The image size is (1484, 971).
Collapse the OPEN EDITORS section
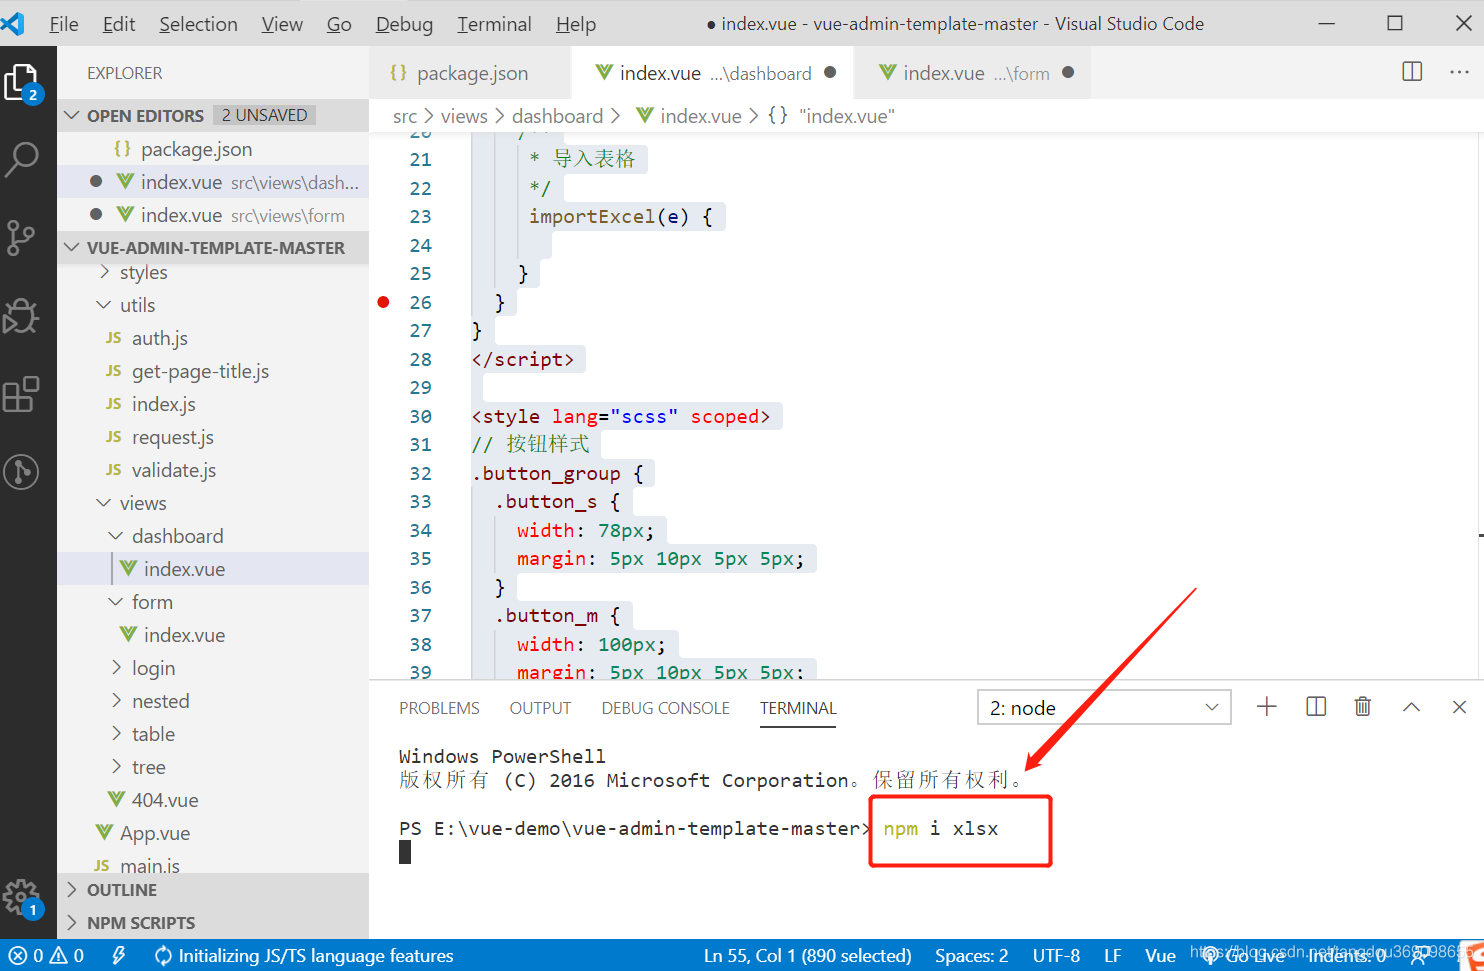point(72,115)
